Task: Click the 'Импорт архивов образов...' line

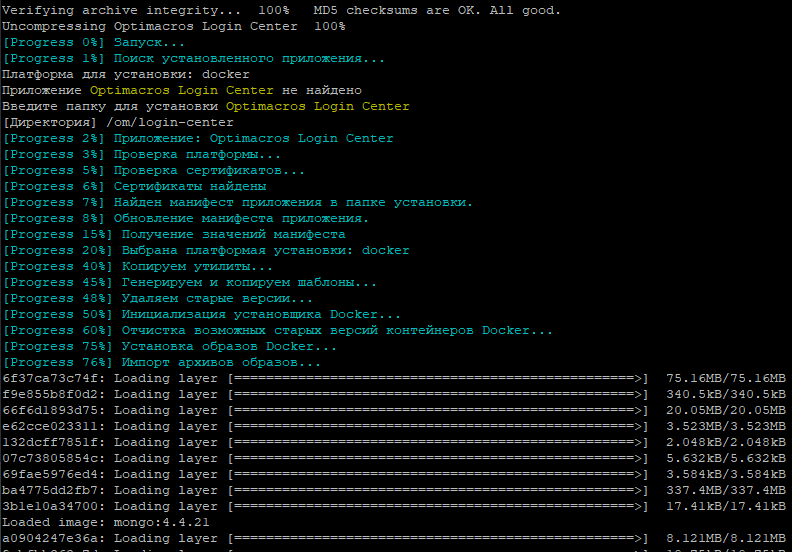Action: [162, 363]
